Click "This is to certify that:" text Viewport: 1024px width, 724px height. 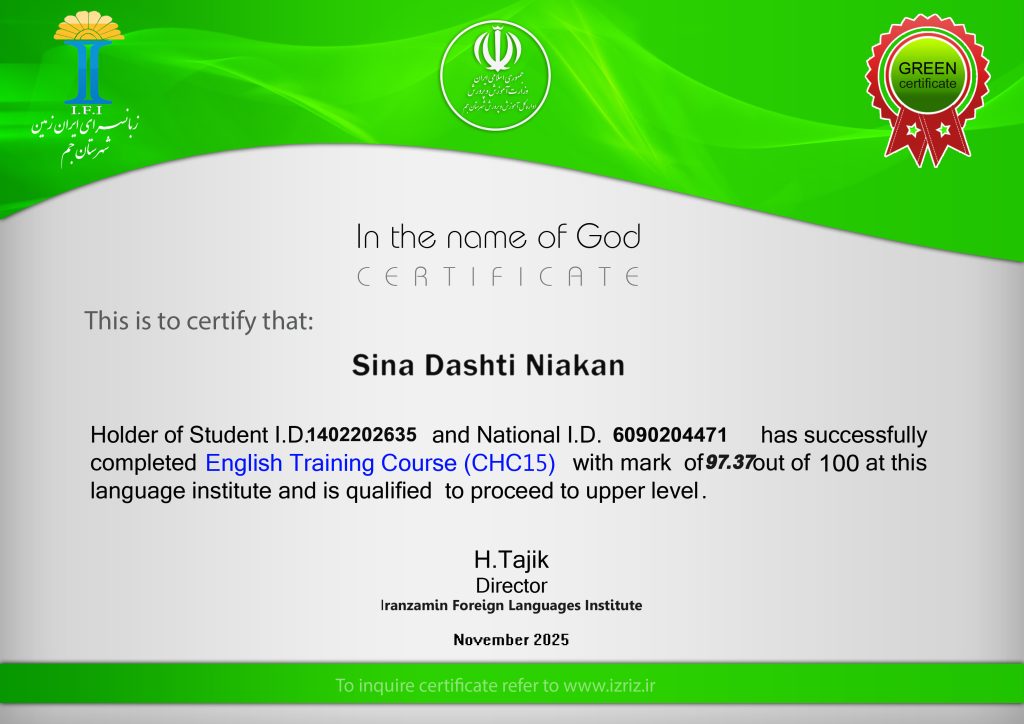tap(199, 321)
